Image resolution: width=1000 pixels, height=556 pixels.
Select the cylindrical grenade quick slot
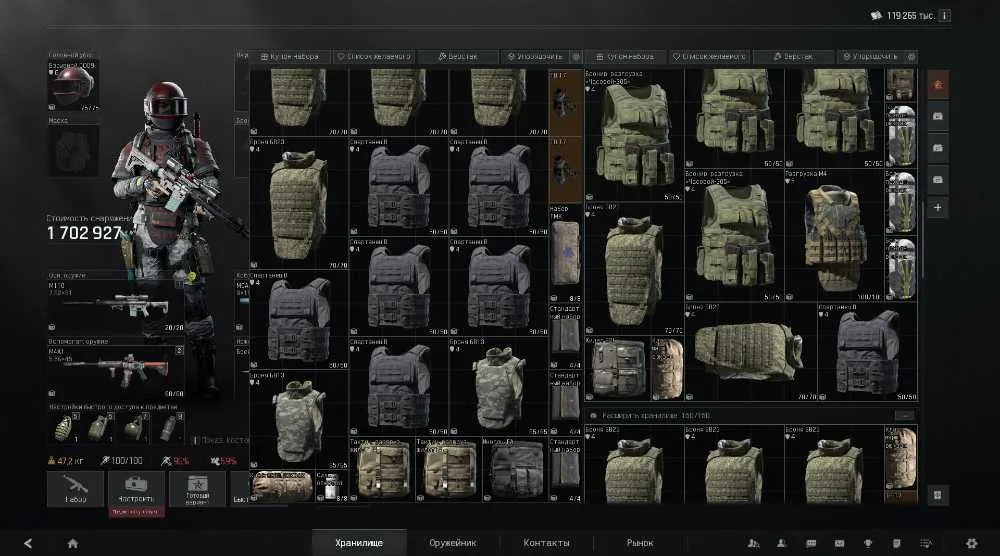[168, 428]
